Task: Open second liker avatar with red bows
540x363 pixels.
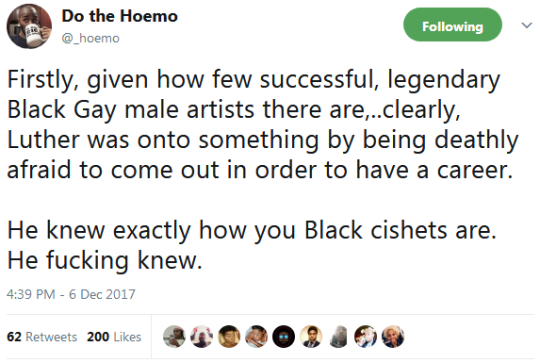Action: [201, 336]
